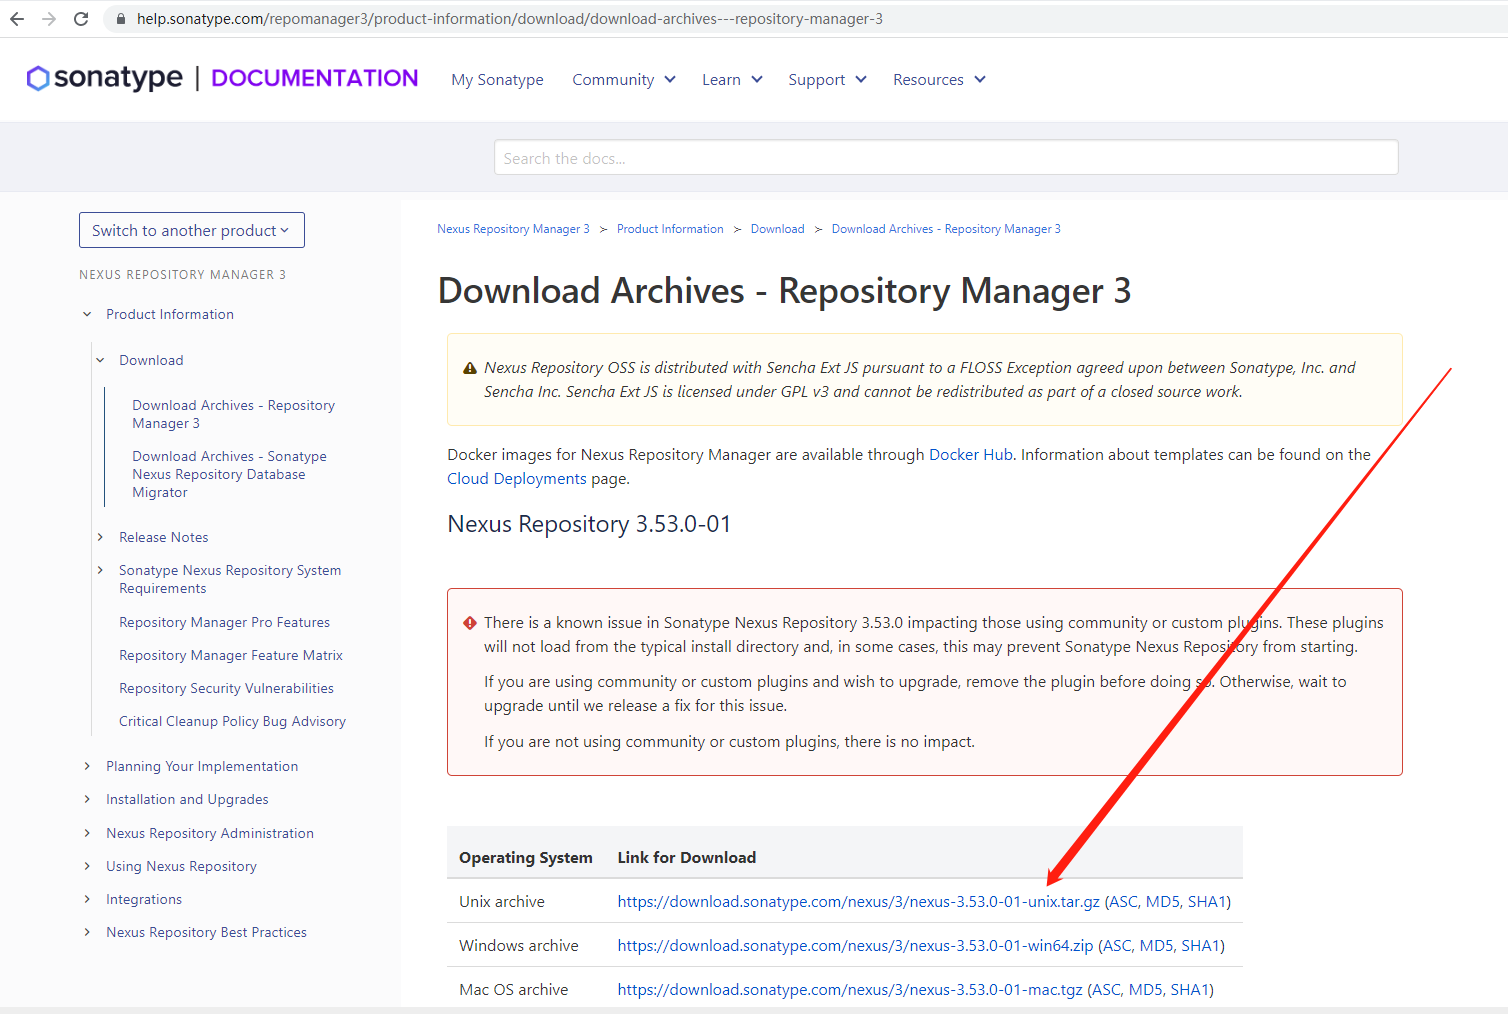Open Repository Manager Pro Features

pyautogui.click(x=224, y=622)
